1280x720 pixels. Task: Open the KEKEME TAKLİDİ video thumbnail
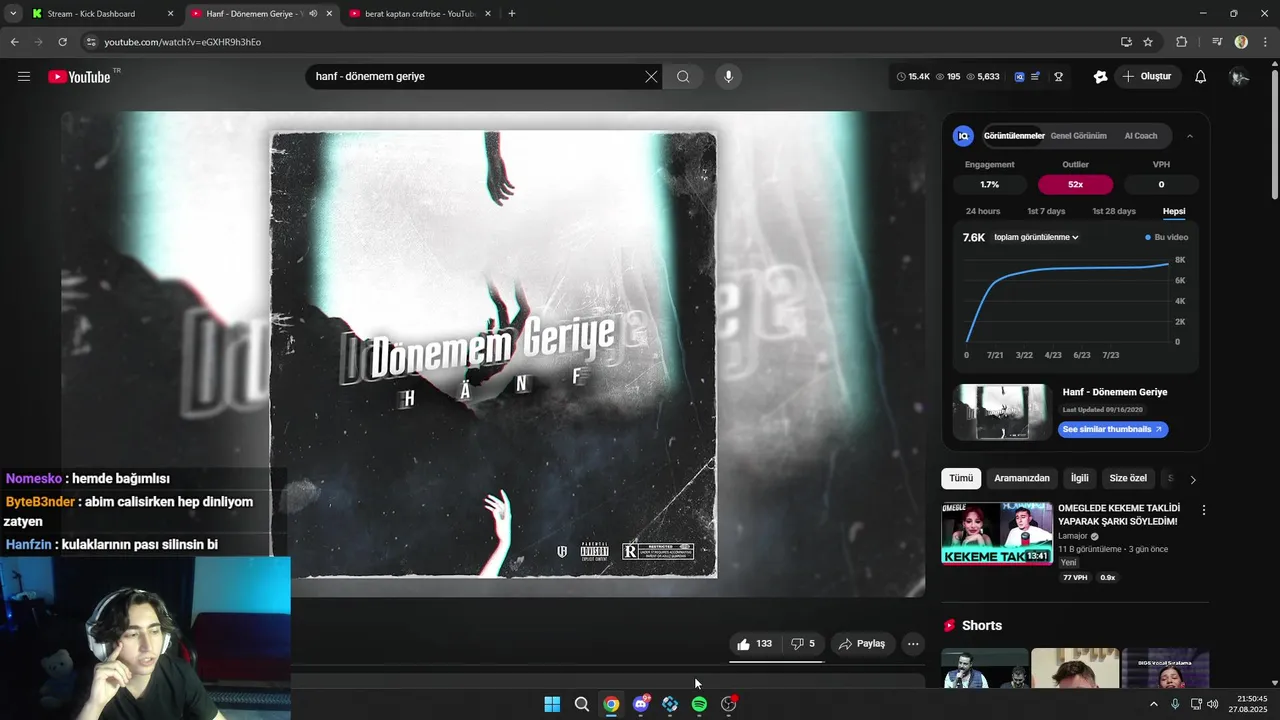tap(997, 534)
